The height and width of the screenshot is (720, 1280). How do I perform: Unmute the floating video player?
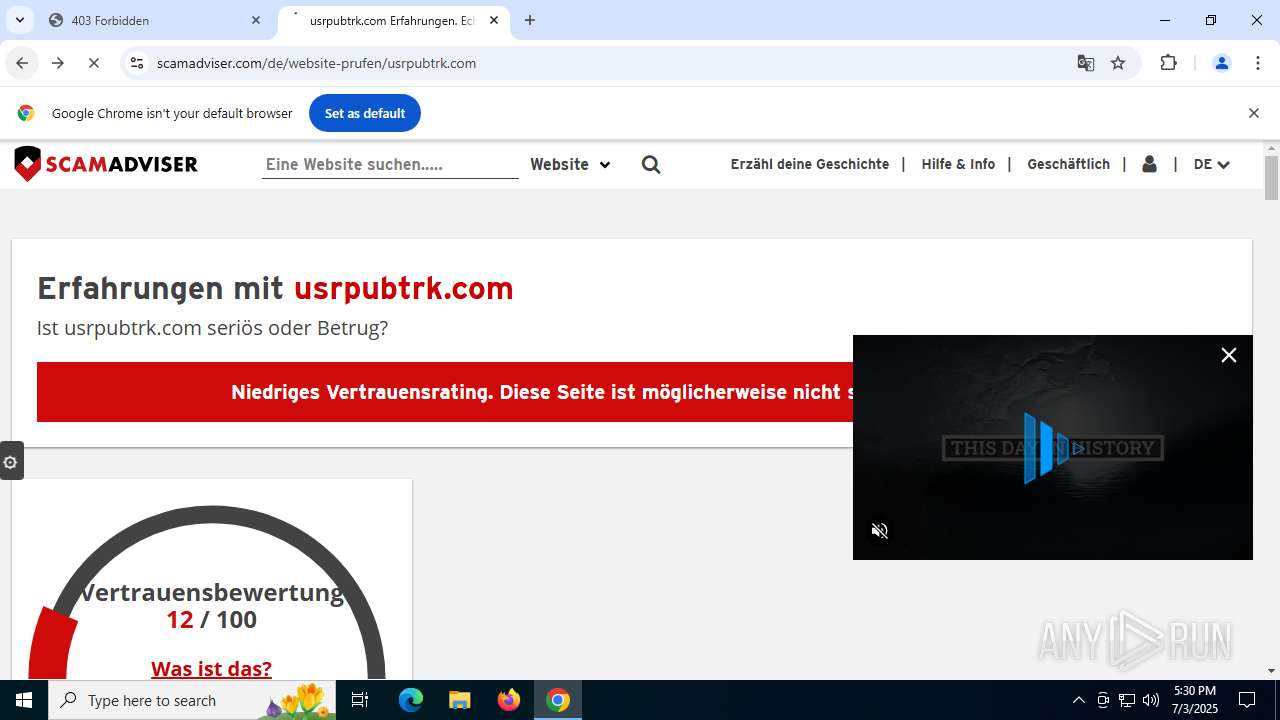point(880,531)
